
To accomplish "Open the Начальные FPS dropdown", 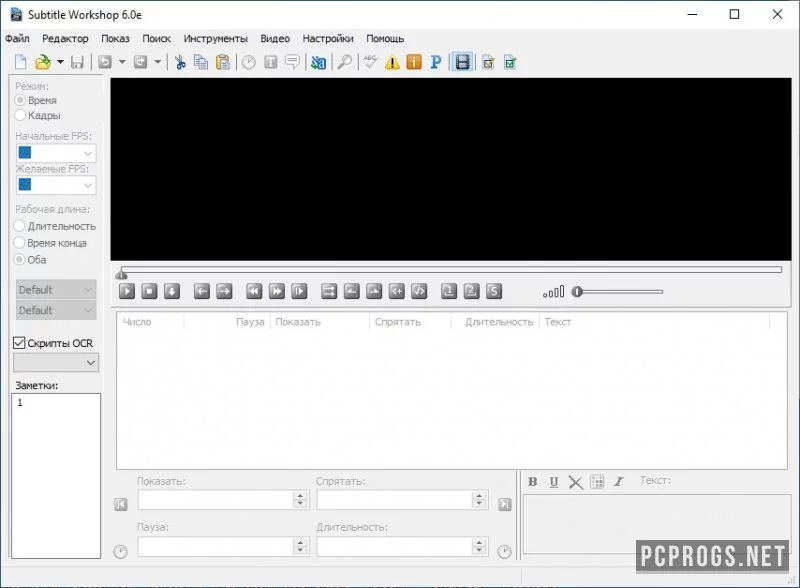I will click(56, 153).
